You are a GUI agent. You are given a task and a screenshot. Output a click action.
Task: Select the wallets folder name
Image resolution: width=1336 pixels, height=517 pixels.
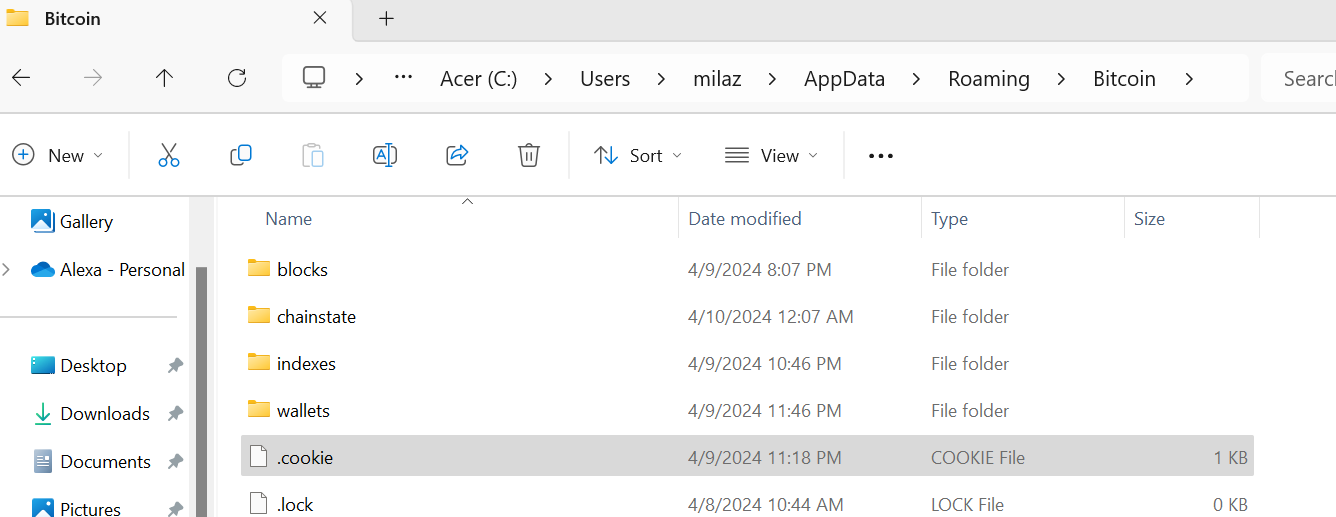303,410
